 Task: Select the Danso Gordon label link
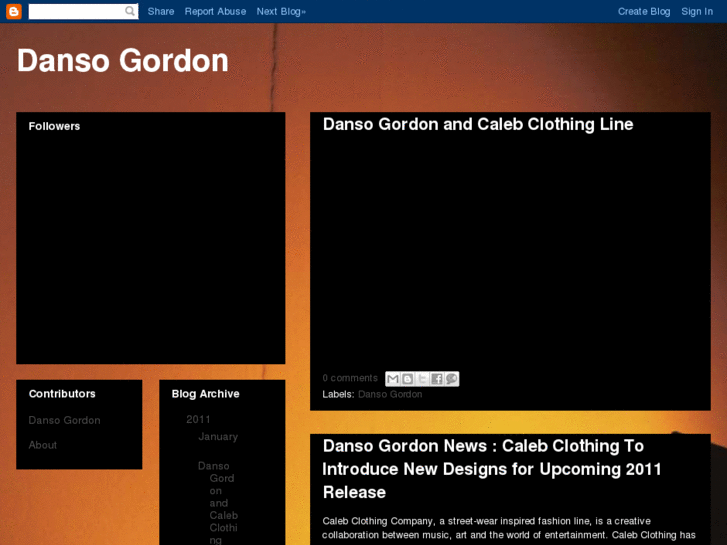(390, 394)
